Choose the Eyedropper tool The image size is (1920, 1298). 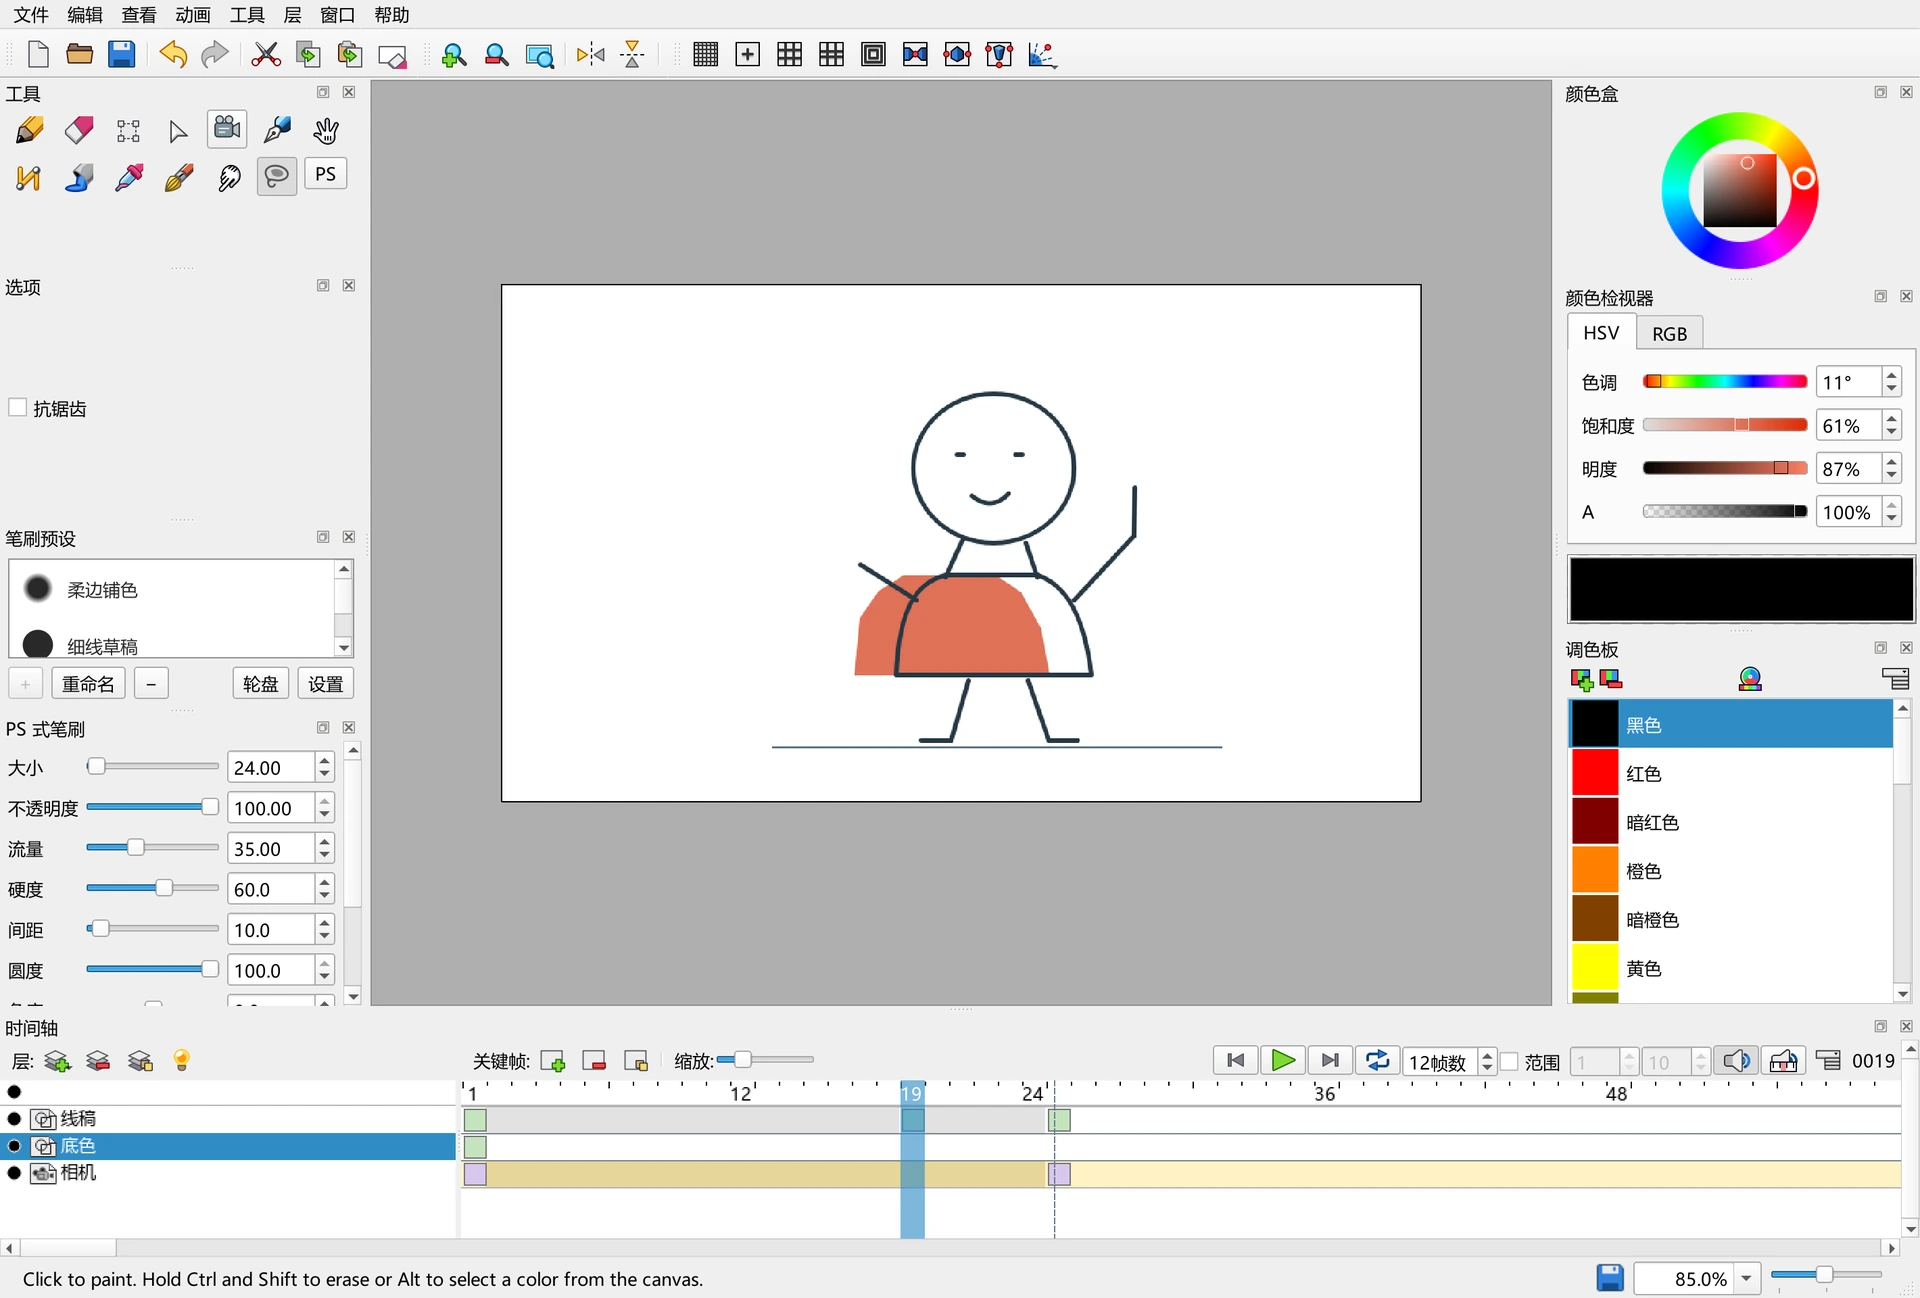[x=129, y=178]
